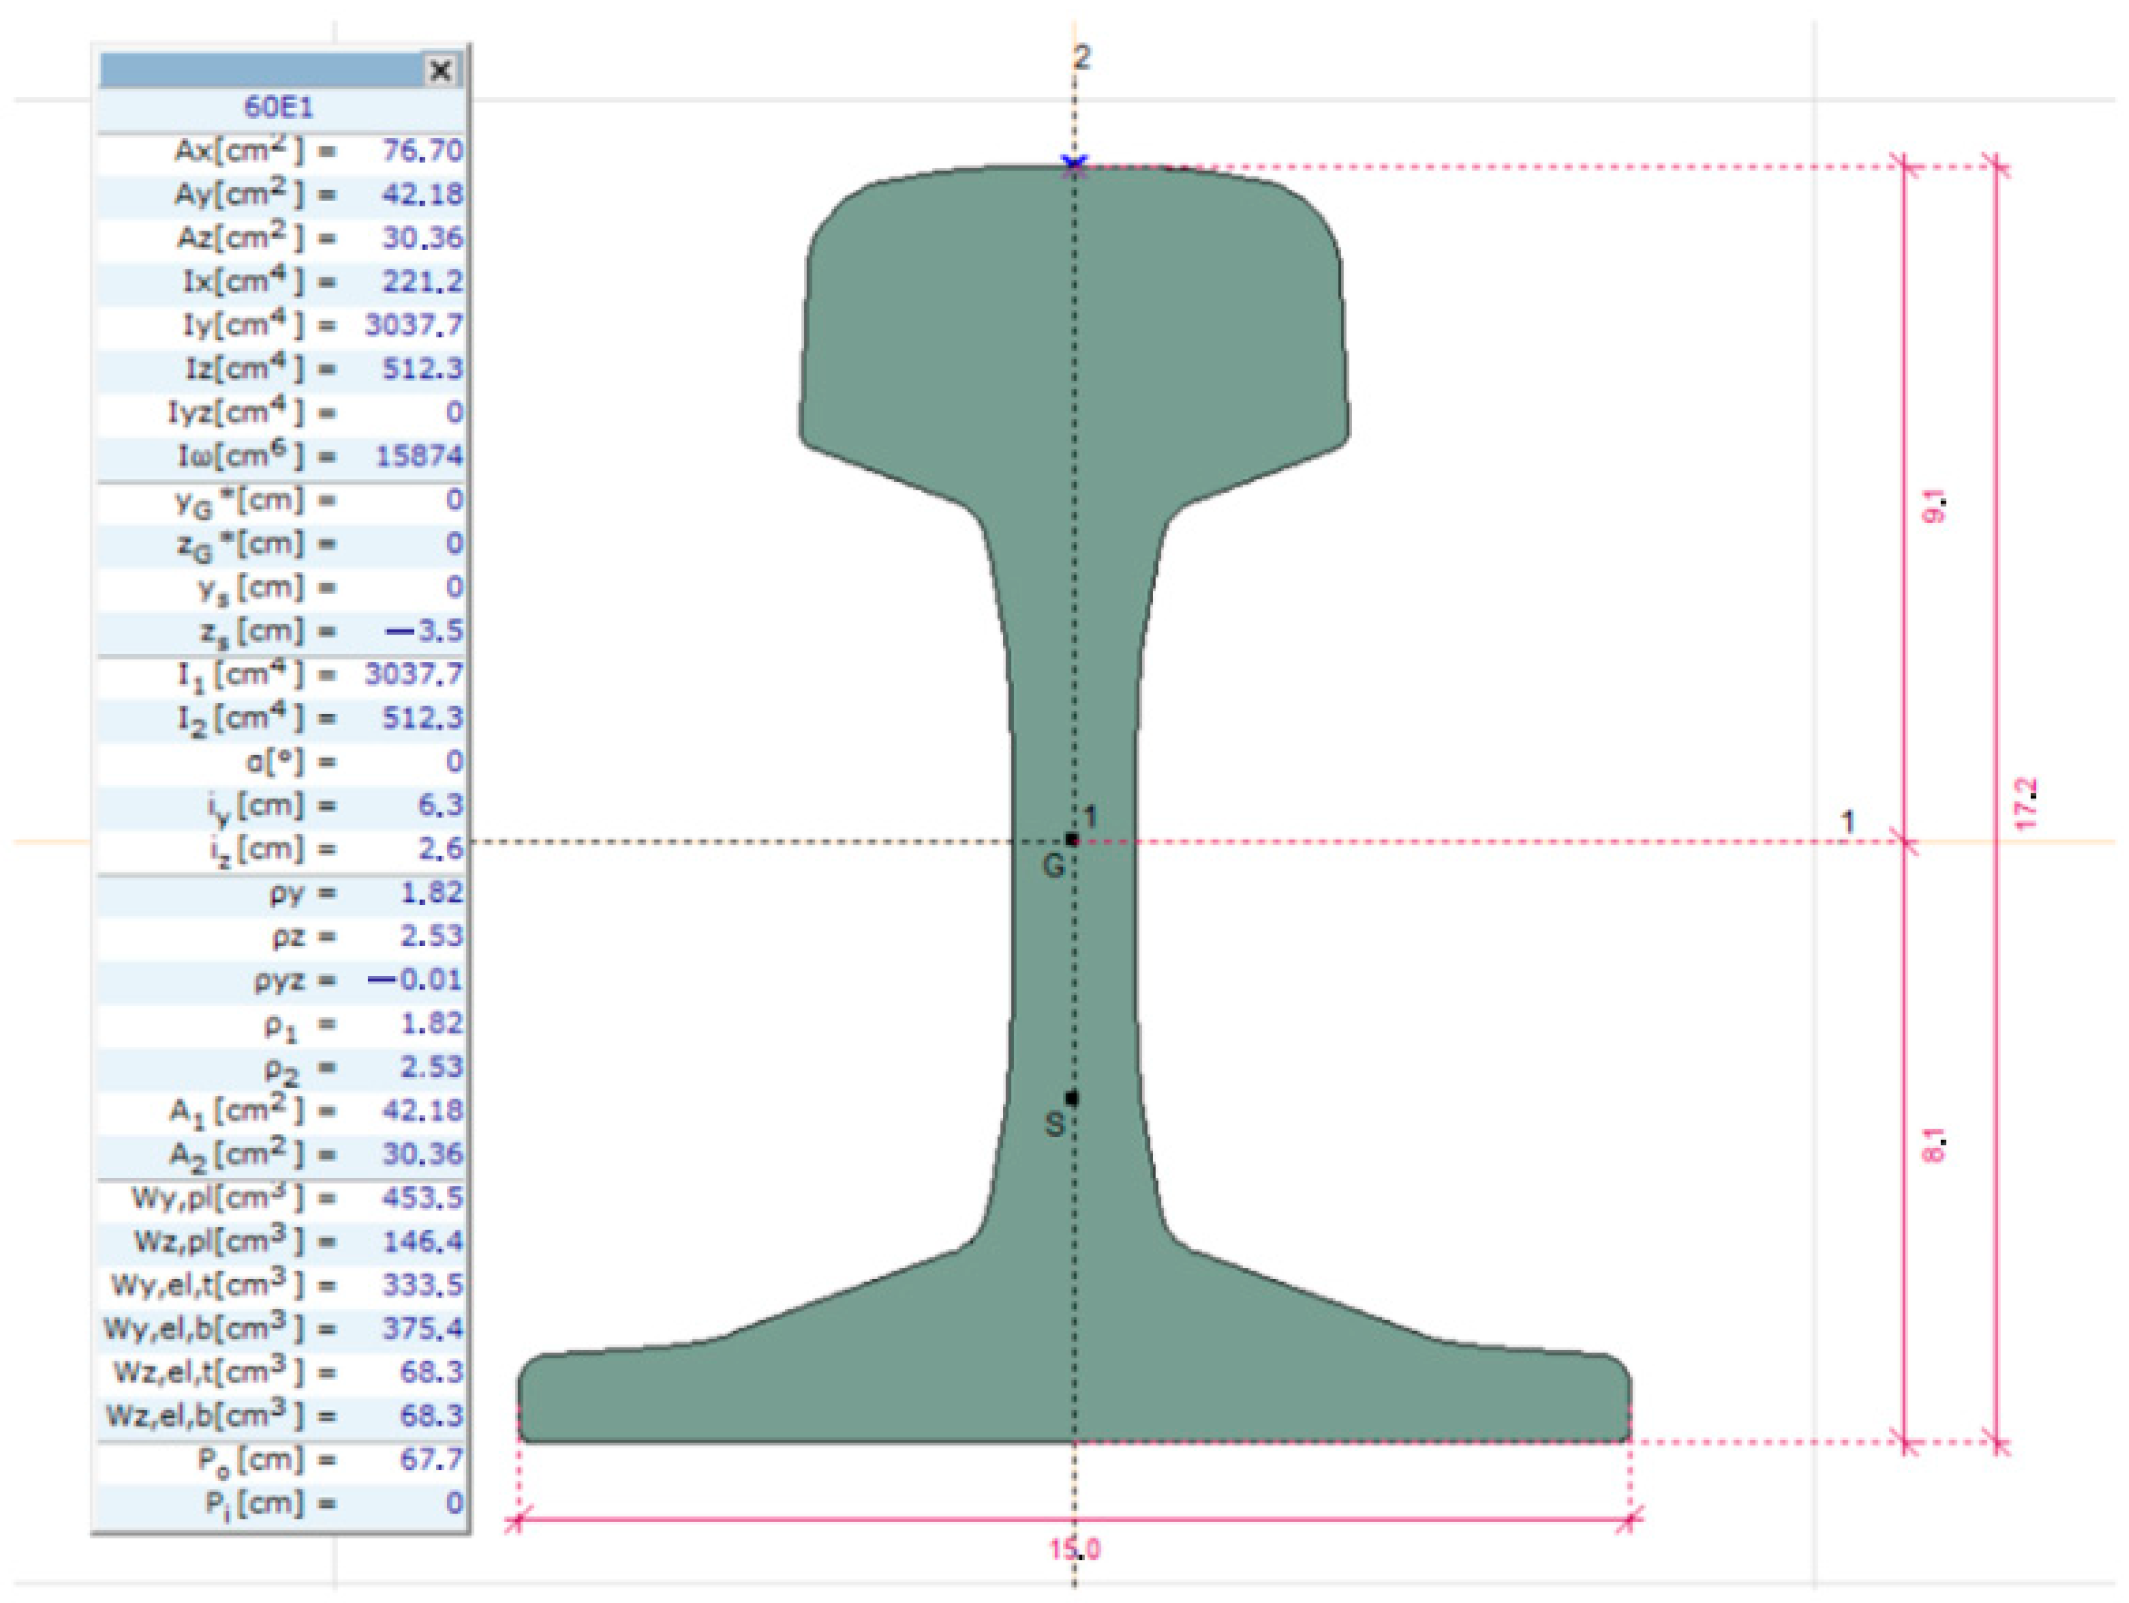Select the iy radius of gyration value 6.3
Viewport: 2129px width, 1603px height.
[x=440, y=805]
